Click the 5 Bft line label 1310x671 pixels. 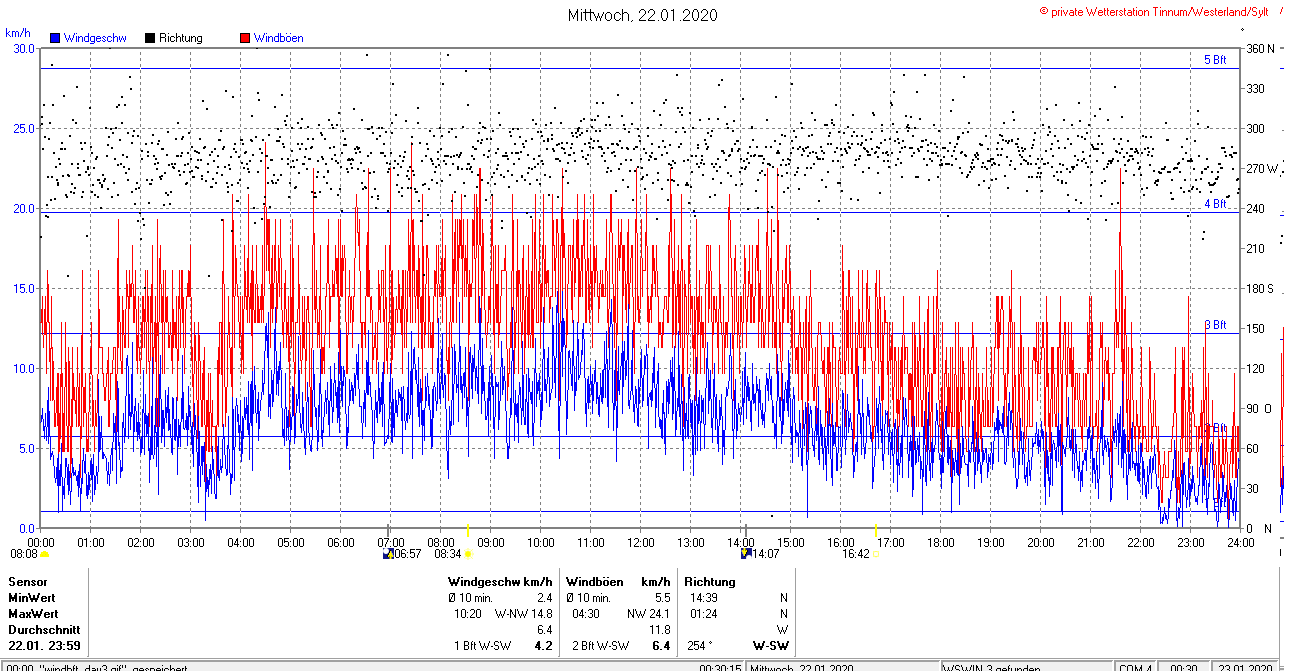(1215, 60)
